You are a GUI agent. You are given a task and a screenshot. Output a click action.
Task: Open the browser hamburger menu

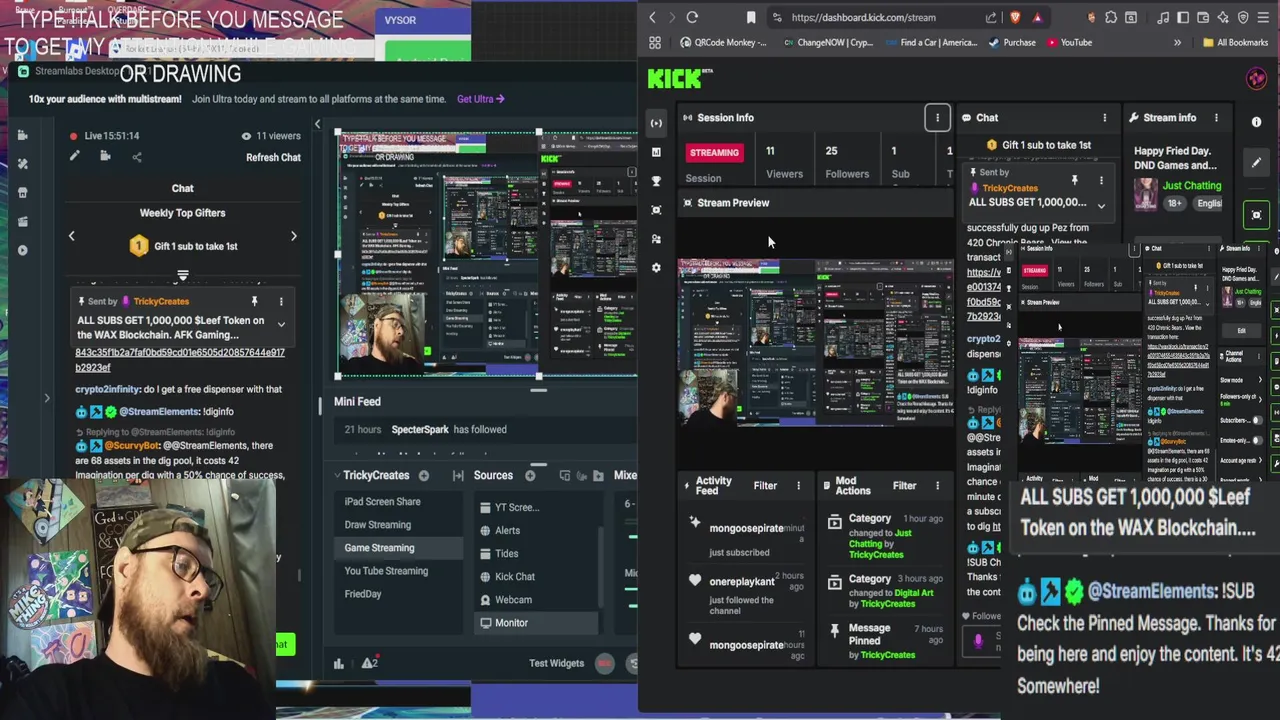pyautogui.click(x=1265, y=17)
